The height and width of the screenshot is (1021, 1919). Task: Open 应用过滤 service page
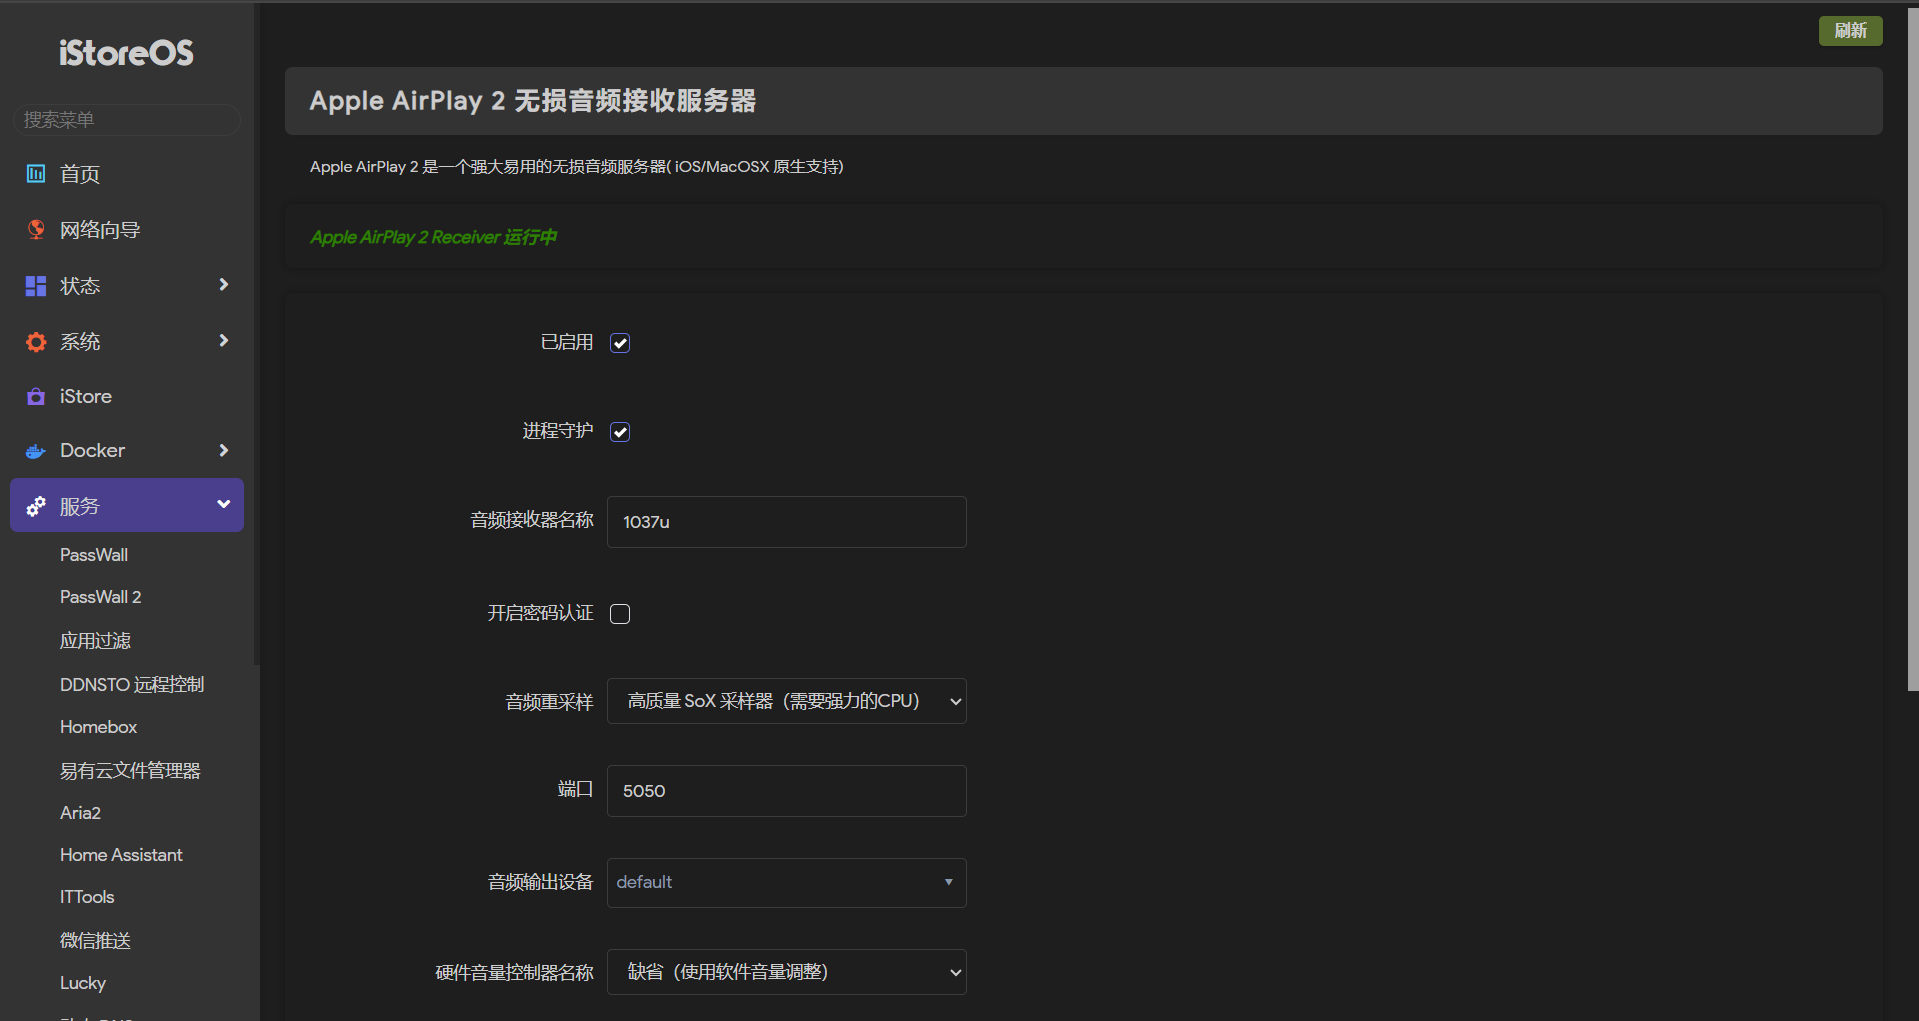pos(95,641)
